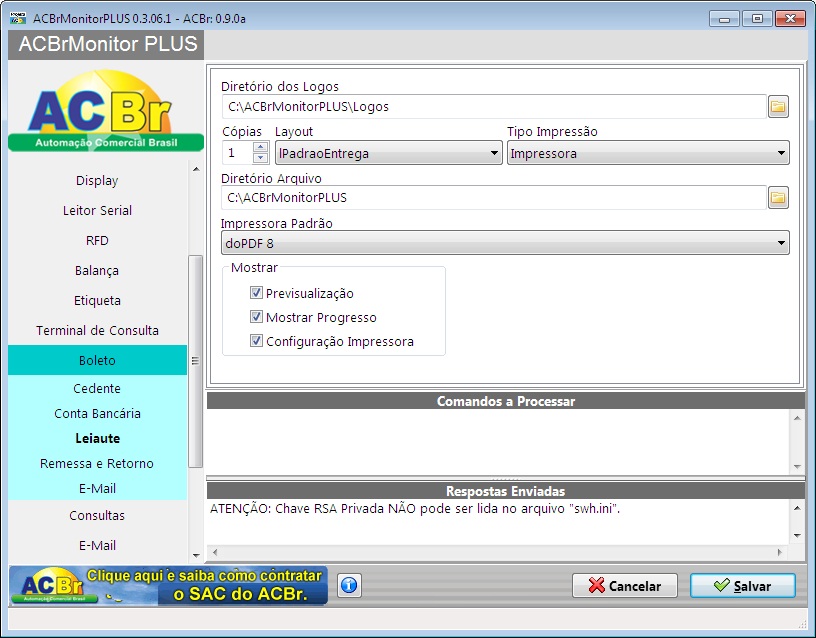Open the Tipo Impressão dropdown
This screenshot has width=816, height=638.
coord(648,153)
